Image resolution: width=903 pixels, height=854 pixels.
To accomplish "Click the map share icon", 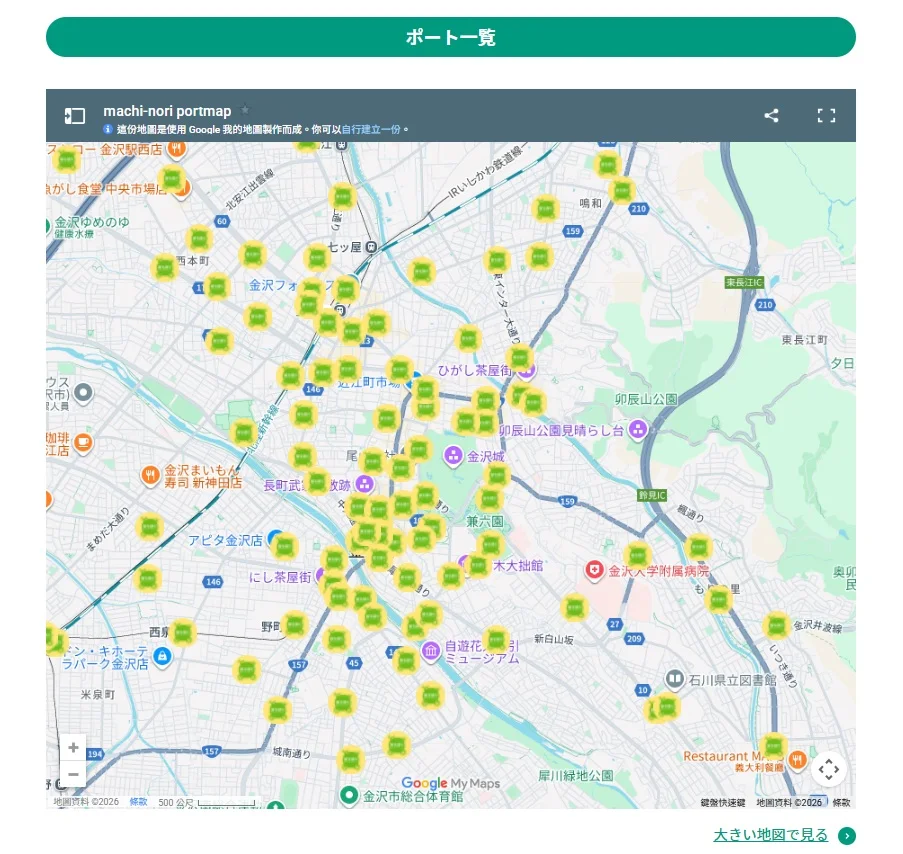I will 771,116.
